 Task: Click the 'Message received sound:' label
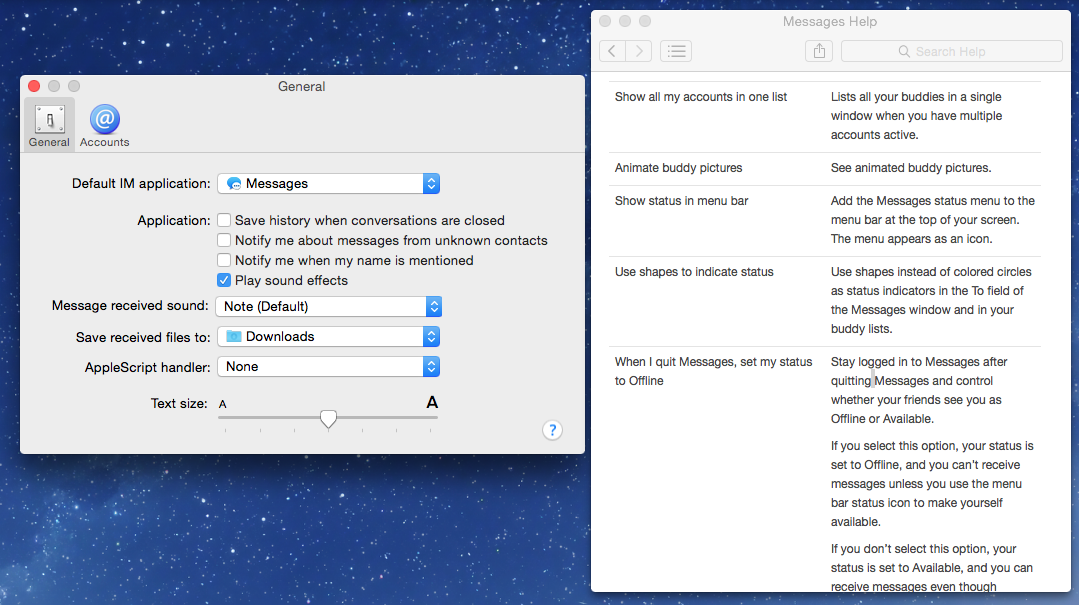(130, 306)
